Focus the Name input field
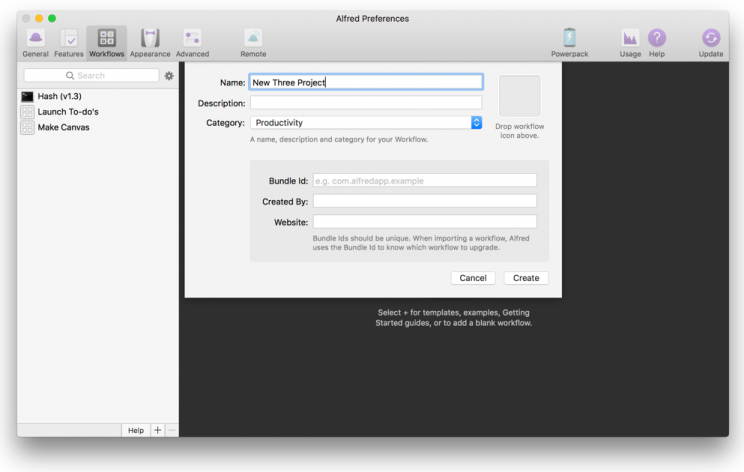Viewport: 744px width, 472px height. click(x=366, y=83)
